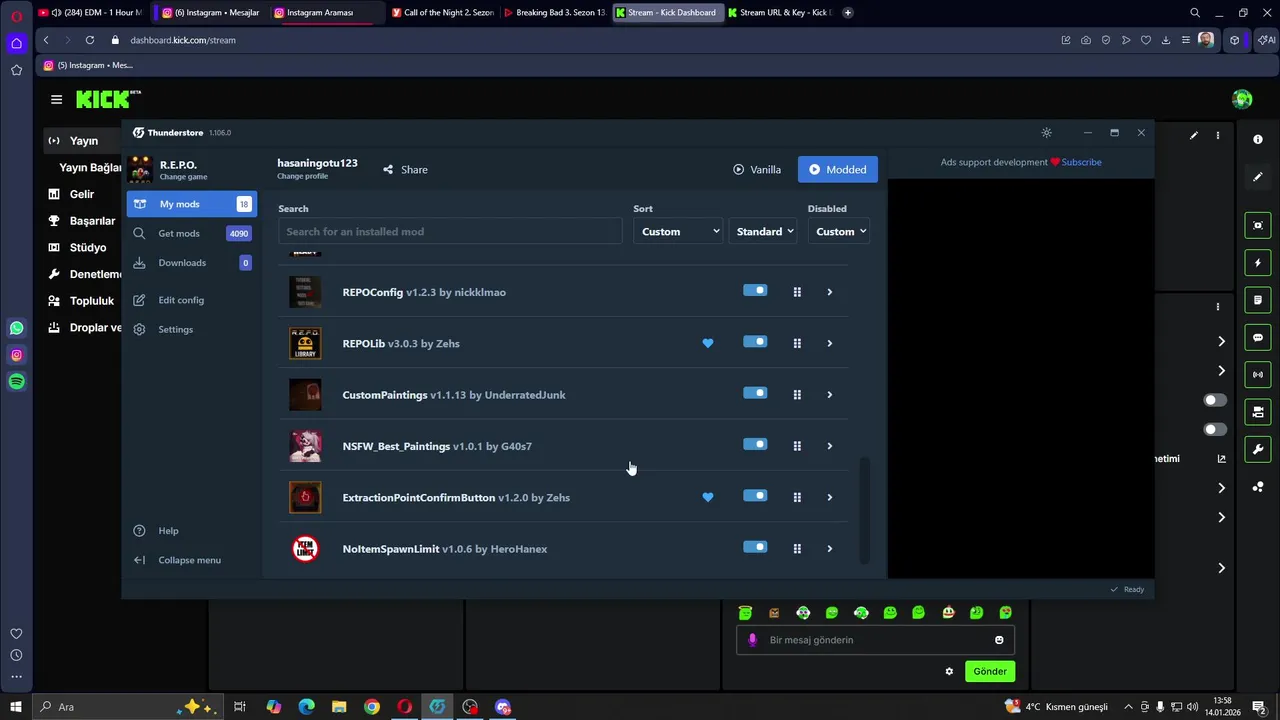
Task: Open chat settings gear beside Gönder
Action: point(949,671)
